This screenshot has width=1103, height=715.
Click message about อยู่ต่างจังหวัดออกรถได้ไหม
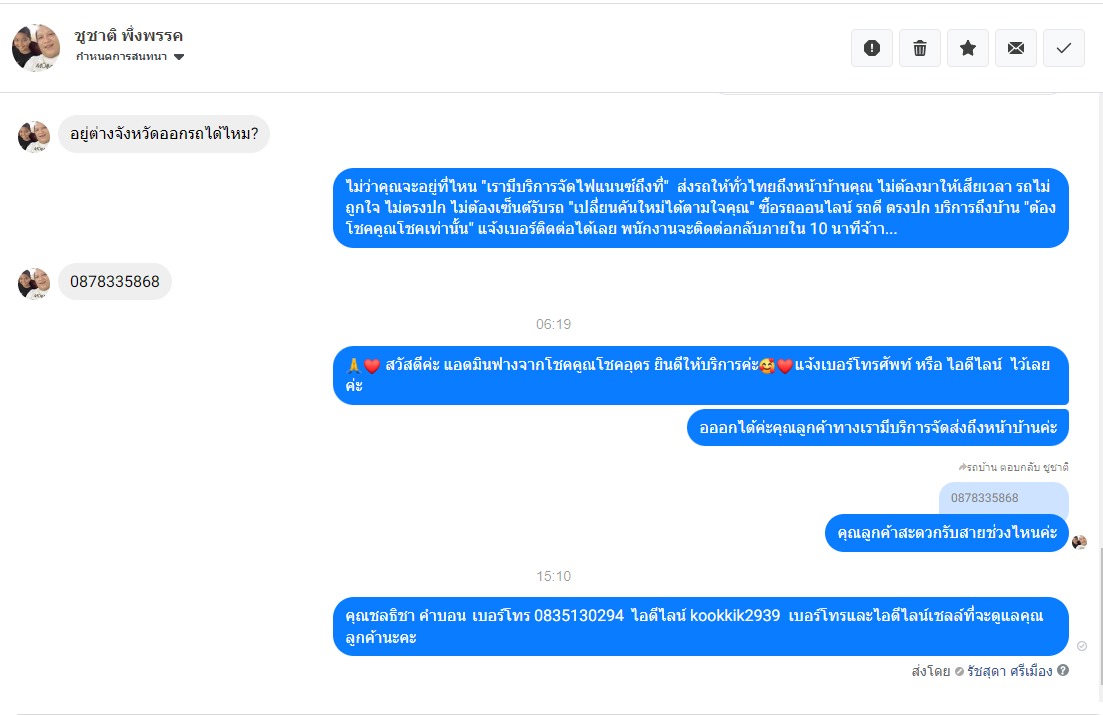coord(164,134)
